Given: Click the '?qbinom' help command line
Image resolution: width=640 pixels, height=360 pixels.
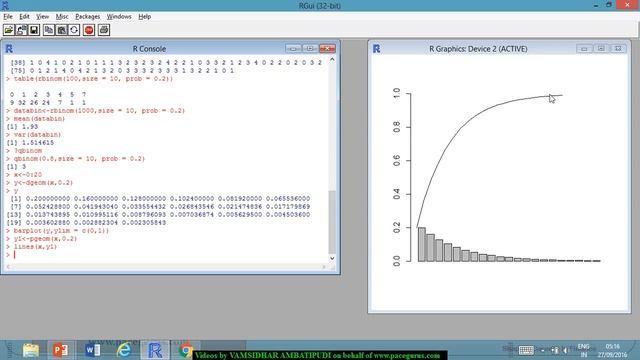Looking at the screenshot, I should coord(27,151).
